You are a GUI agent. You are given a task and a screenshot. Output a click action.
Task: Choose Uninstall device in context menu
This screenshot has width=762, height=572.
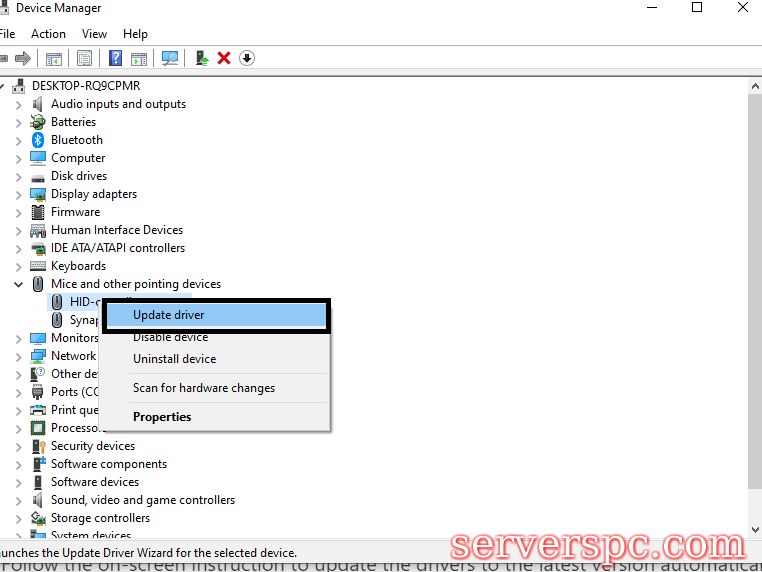tap(174, 359)
